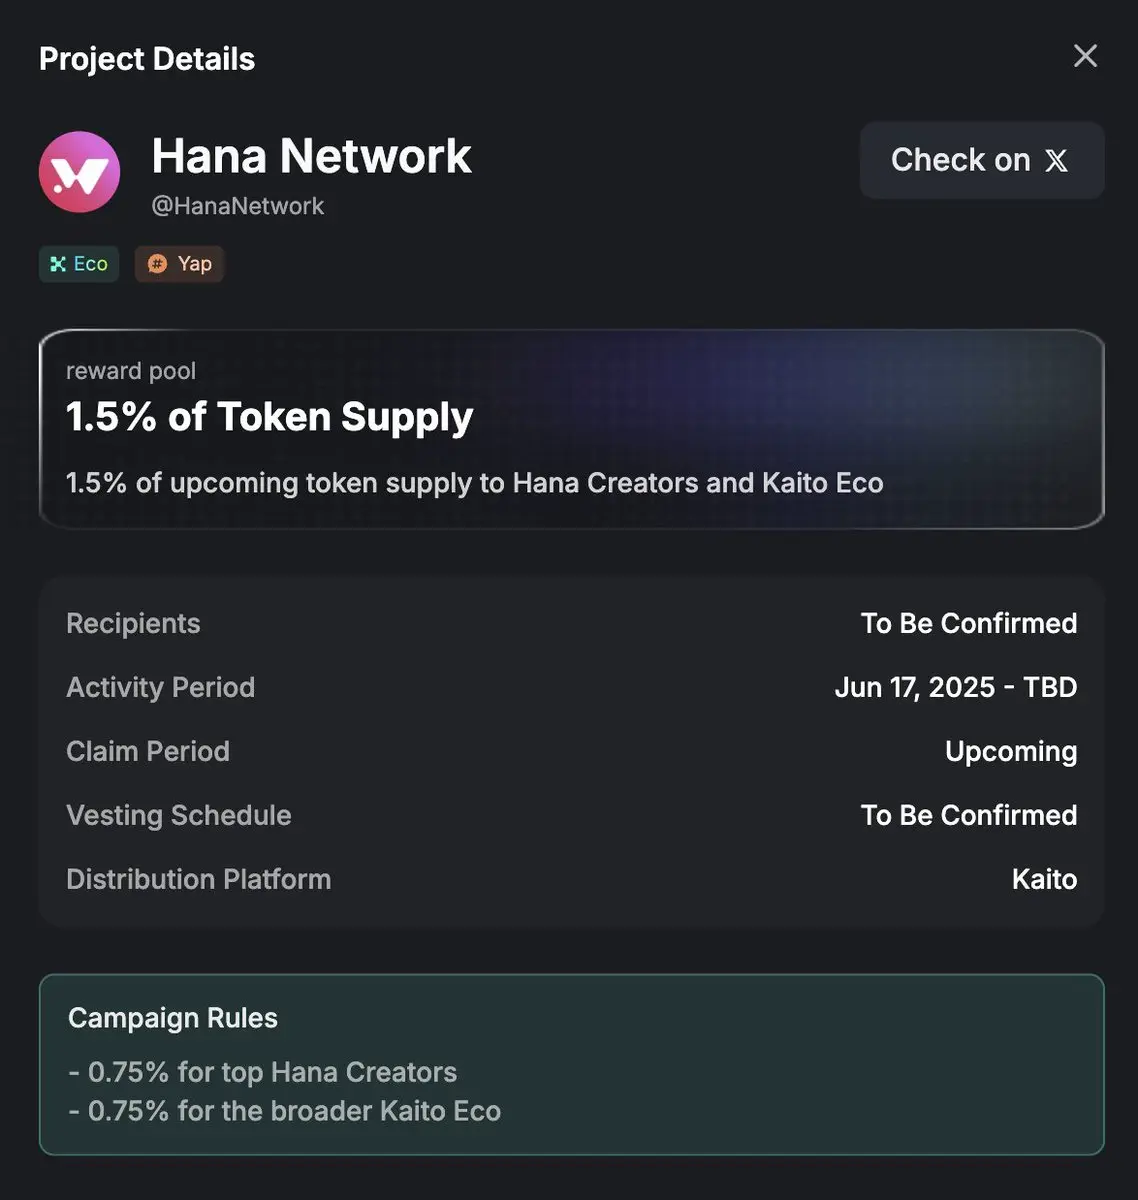The image size is (1138, 1200).
Task: Select the Recipients row value To Be Confirmed
Action: pos(969,623)
